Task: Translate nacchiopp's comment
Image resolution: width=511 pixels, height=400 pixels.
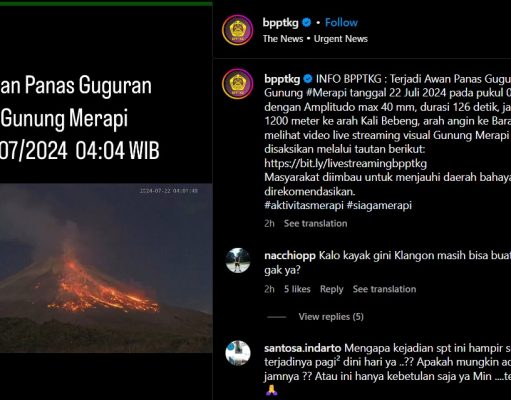Action: coord(384,289)
